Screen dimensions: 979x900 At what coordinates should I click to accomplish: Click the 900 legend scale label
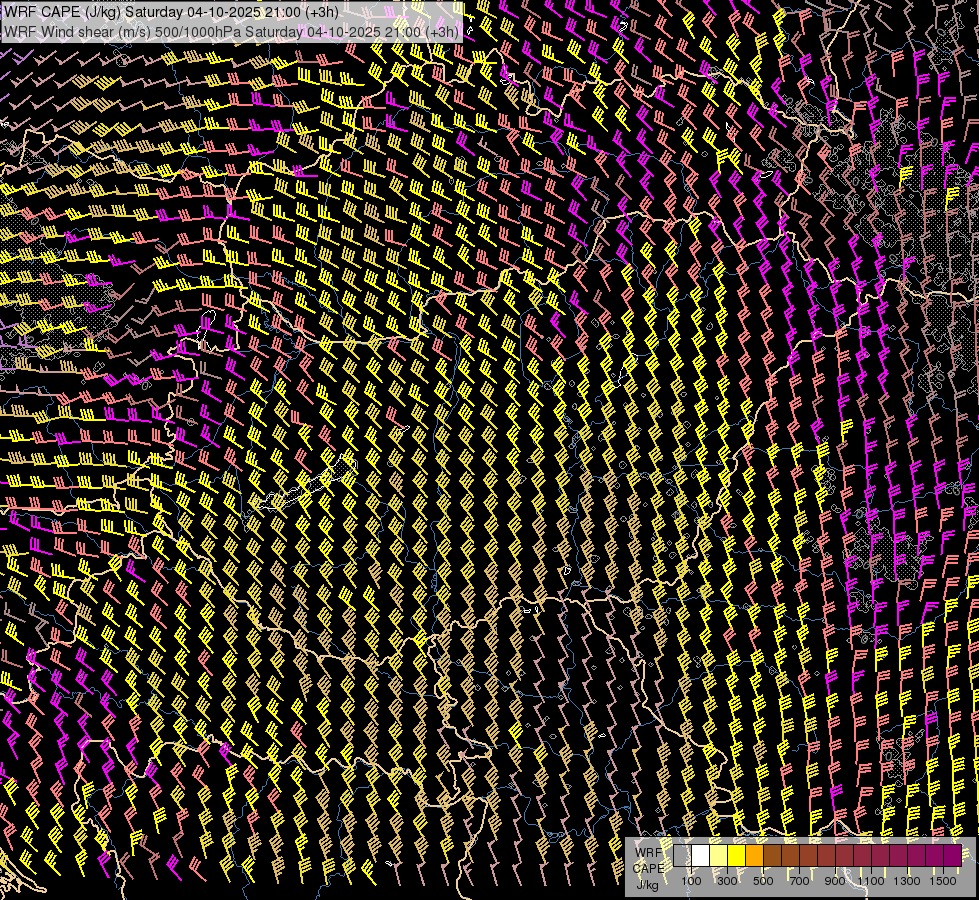[x=835, y=881]
